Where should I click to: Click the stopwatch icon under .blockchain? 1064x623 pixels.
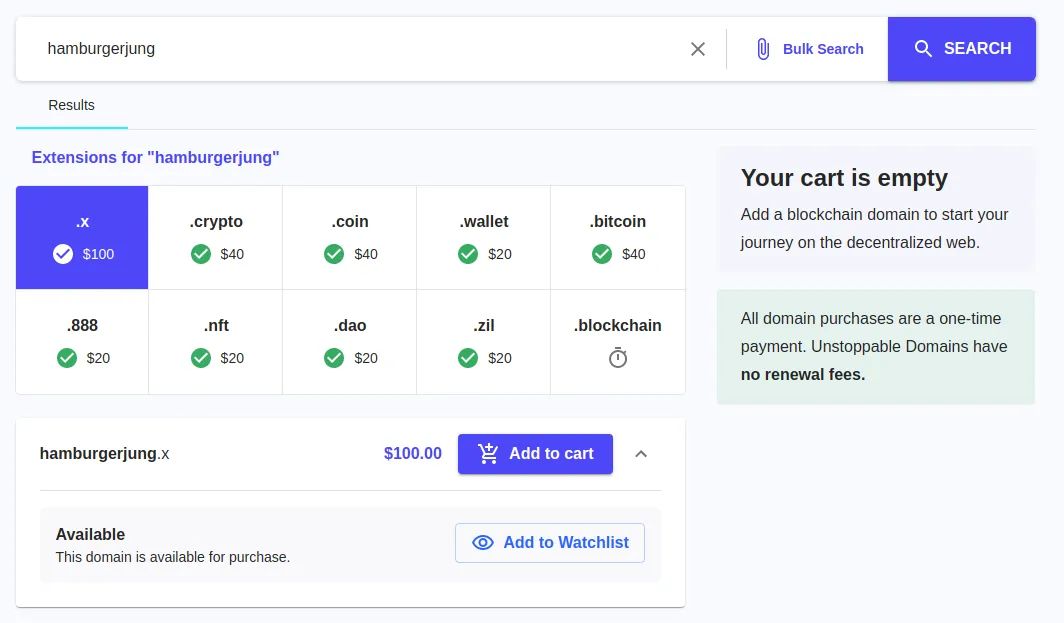[618, 358]
